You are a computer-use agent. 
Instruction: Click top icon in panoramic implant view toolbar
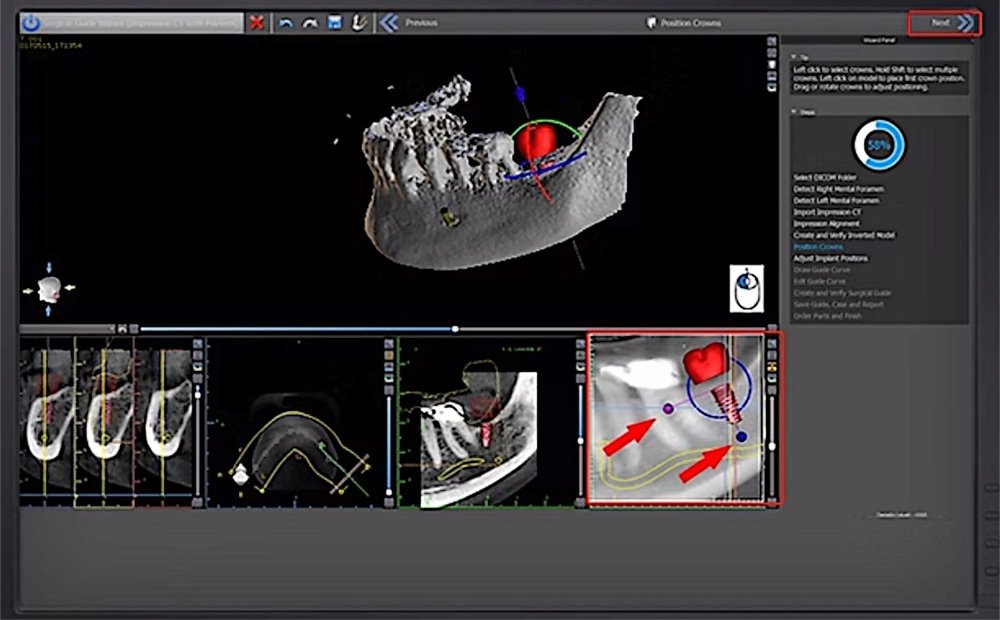(x=580, y=344)
